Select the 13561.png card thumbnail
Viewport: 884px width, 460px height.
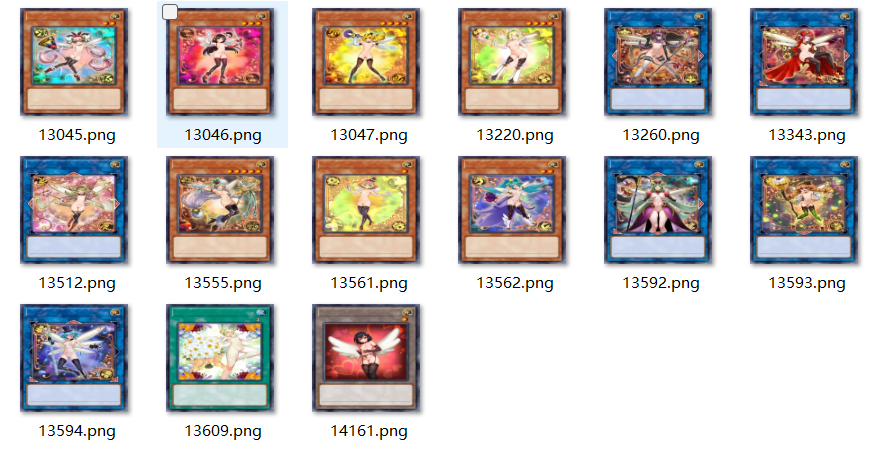tap(366, 210)
